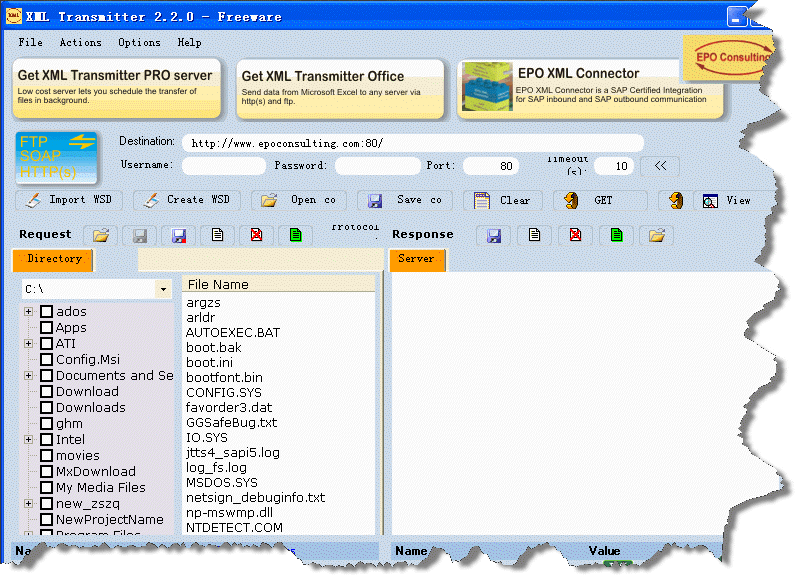Enable the movies folder checkbox
This screenshot has height=576, width=796.
(46, 456)
